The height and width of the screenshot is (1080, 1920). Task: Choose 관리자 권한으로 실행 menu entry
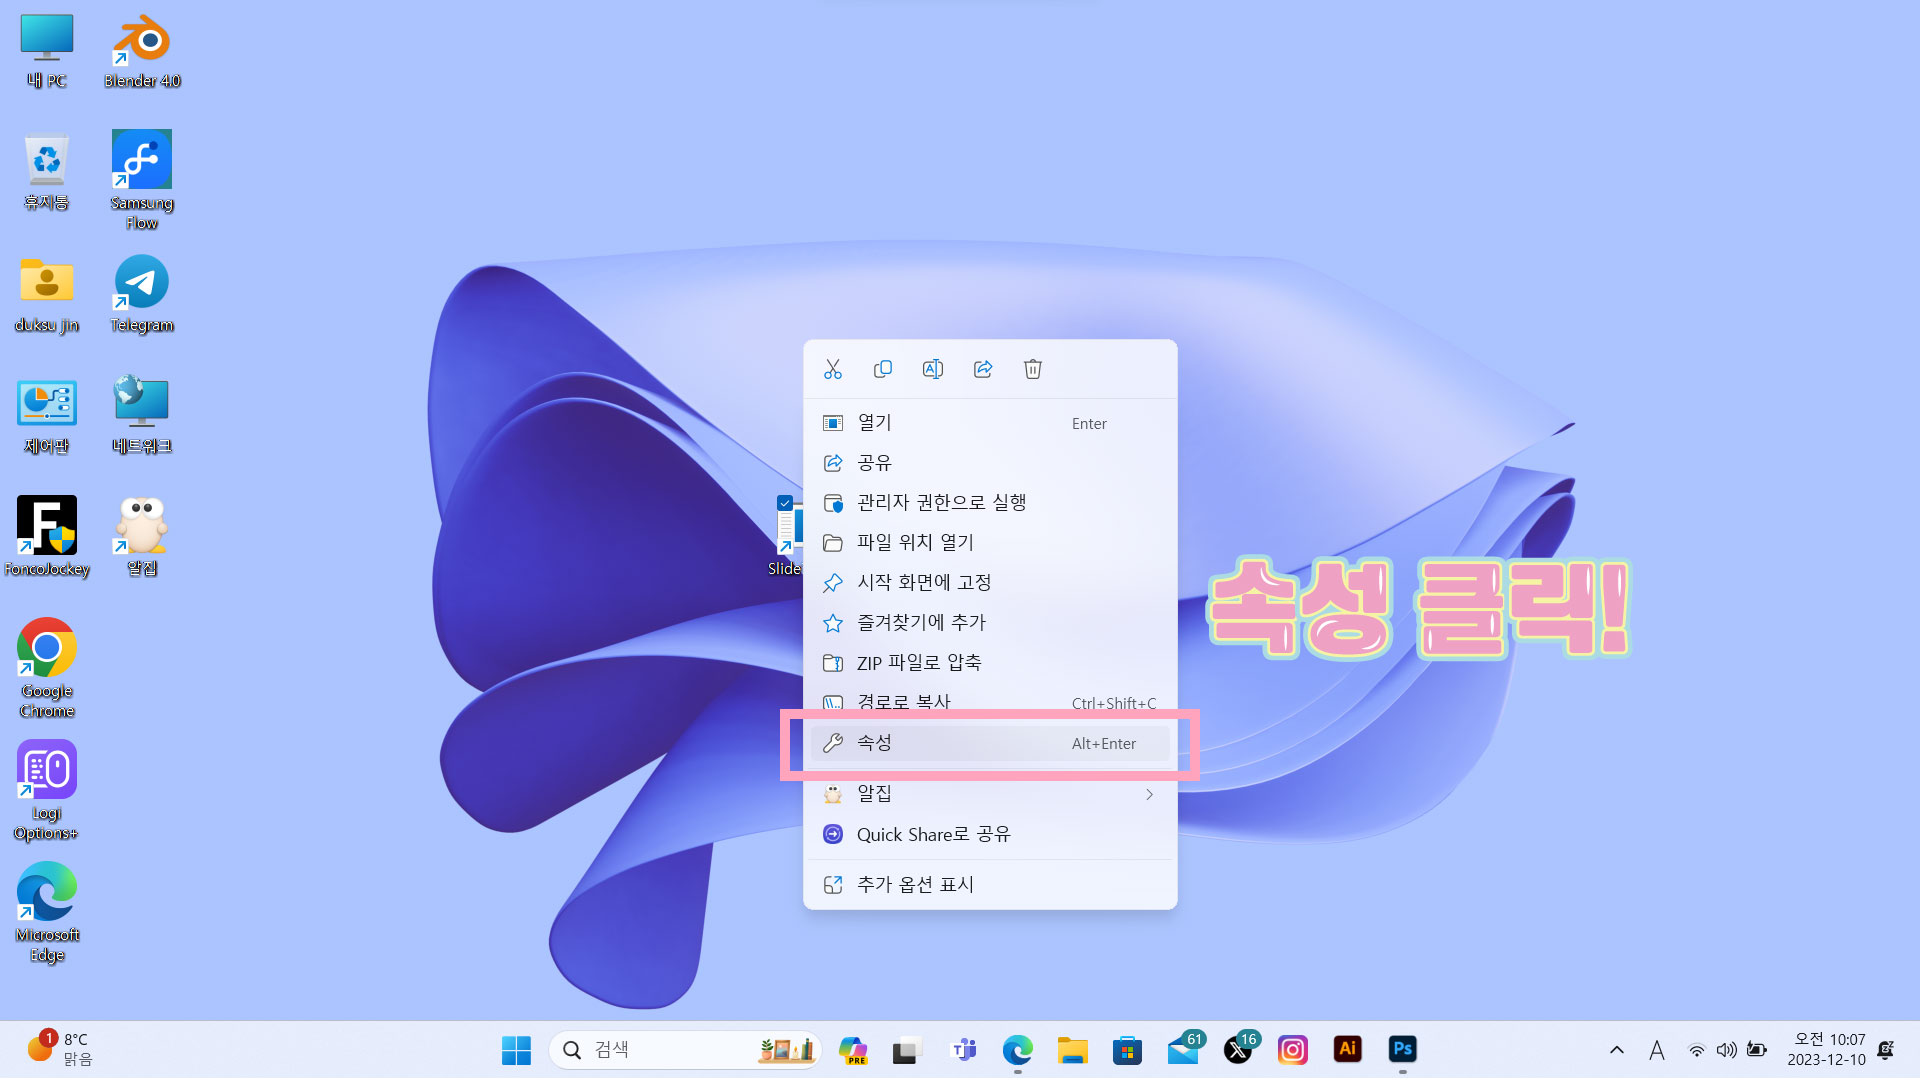click(941, 502)
